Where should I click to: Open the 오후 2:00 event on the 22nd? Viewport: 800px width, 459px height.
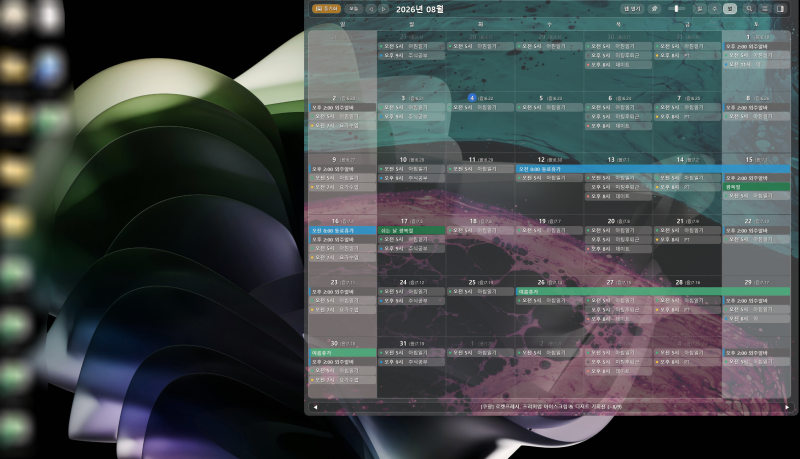tap(757, 231)
